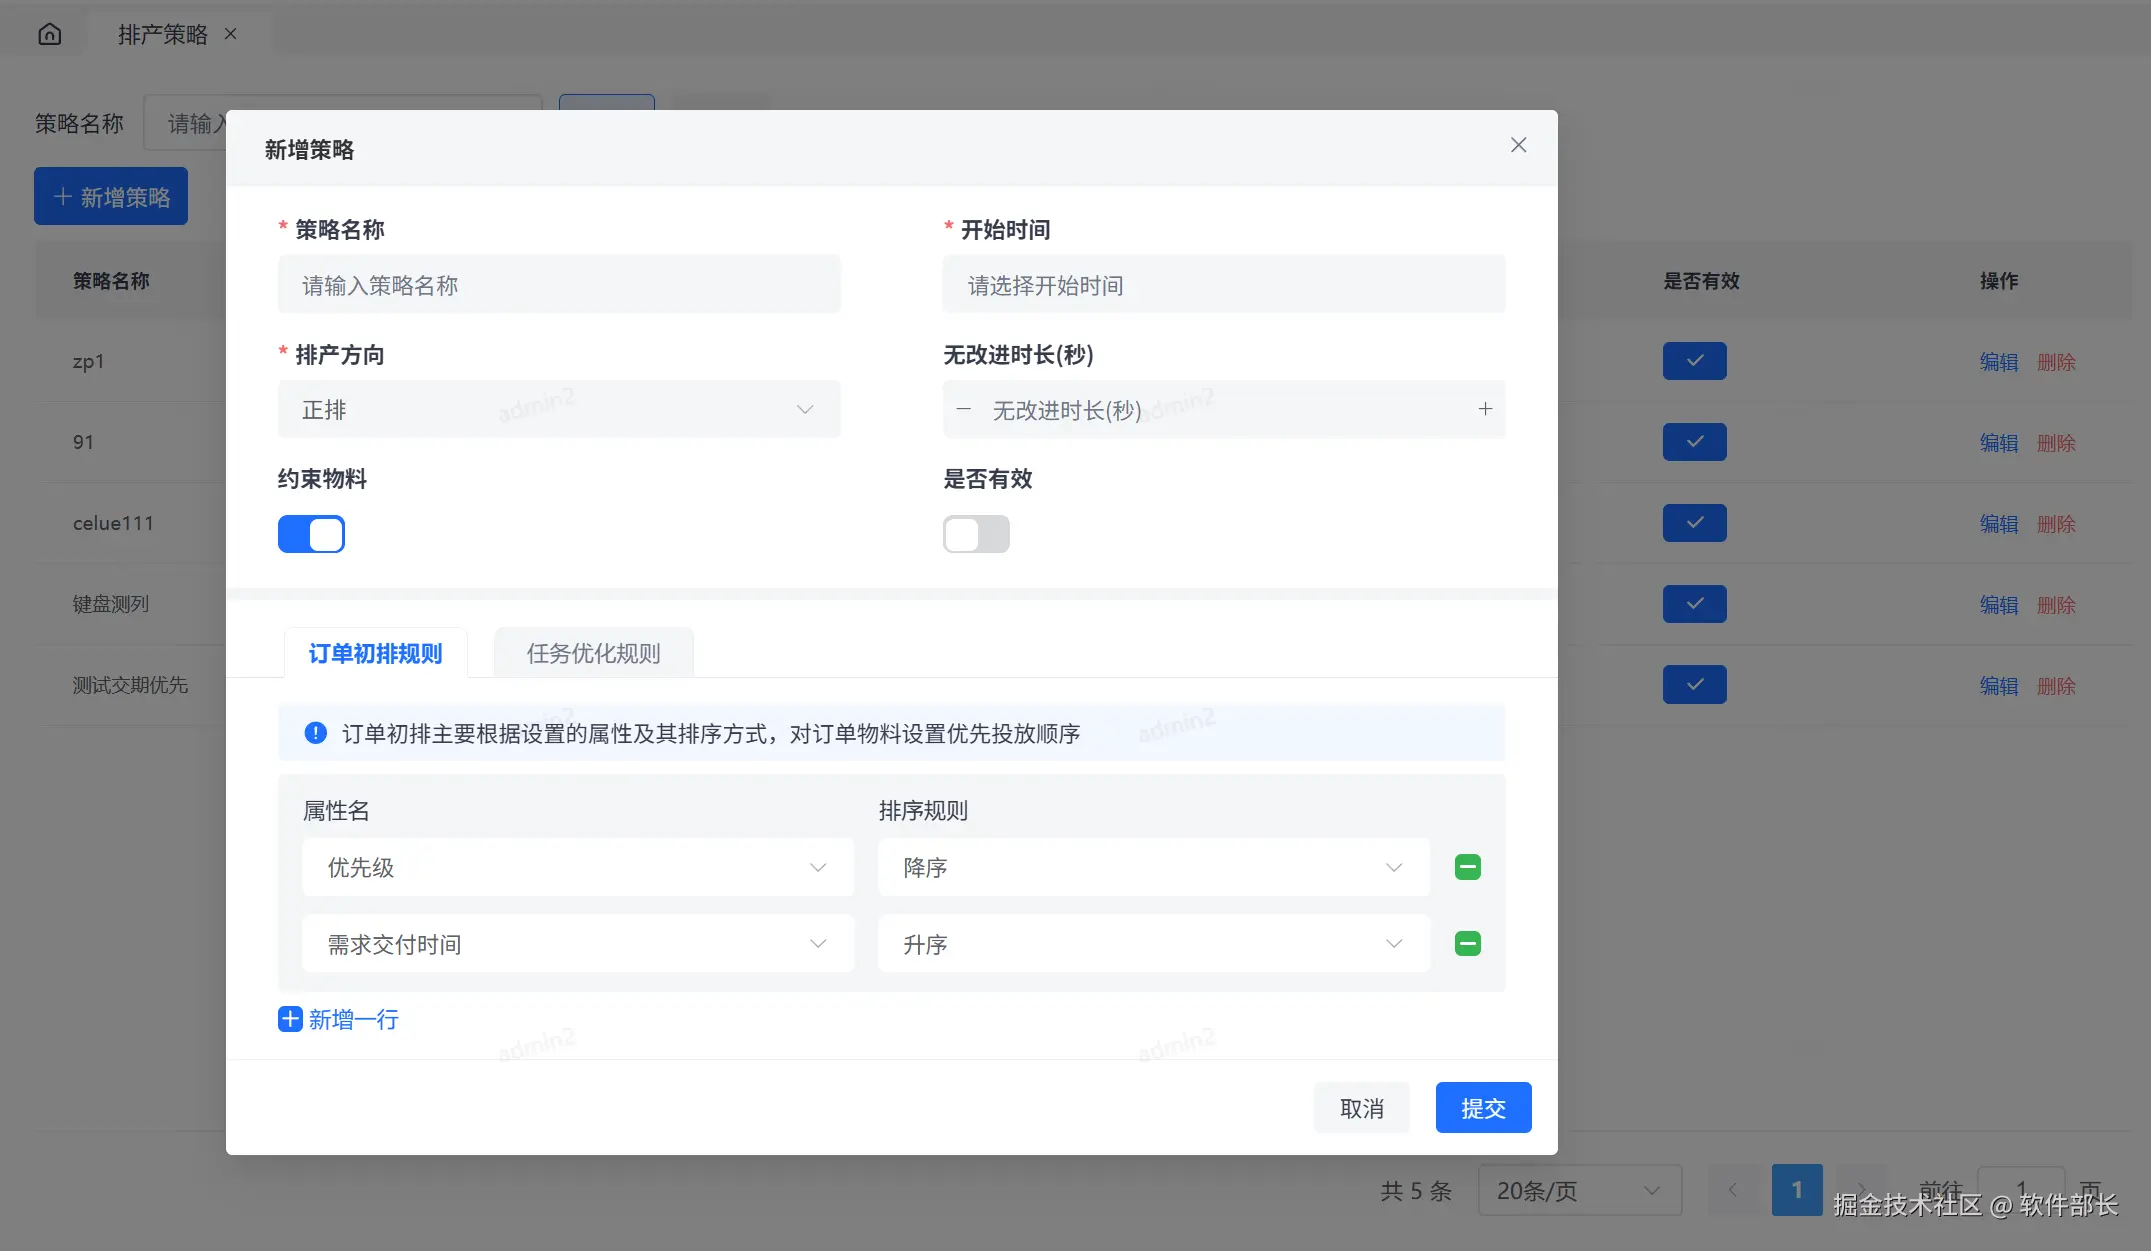Image resolution: width=2151 pixels, height=1251 pixels.
Task: Expand the 优先级 attribute name dropdown
Action: coord(577,867)
